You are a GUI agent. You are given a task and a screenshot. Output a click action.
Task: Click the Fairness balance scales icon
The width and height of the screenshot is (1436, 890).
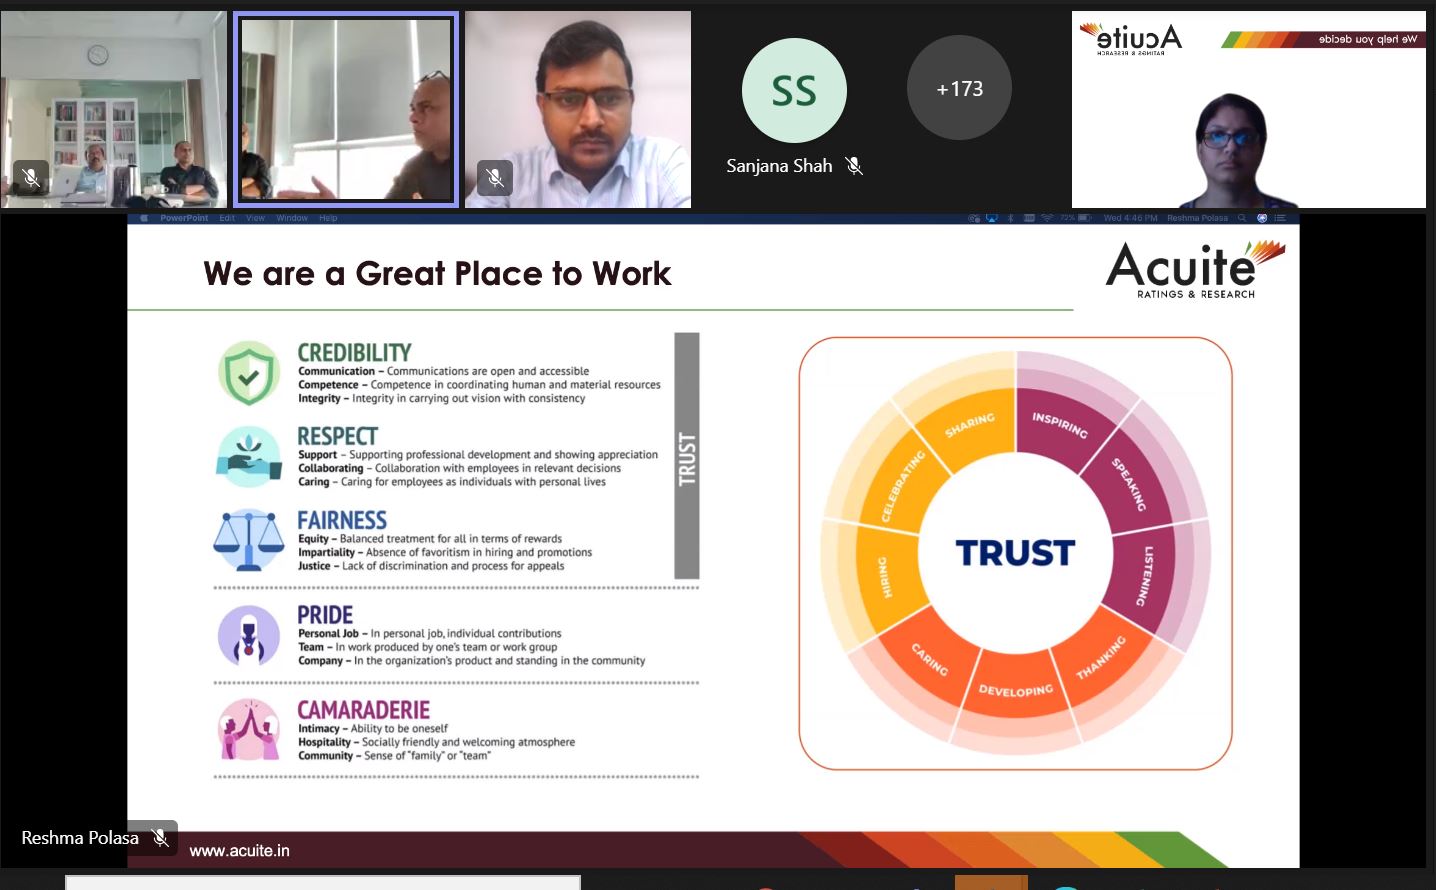click(x=249, y=540)
